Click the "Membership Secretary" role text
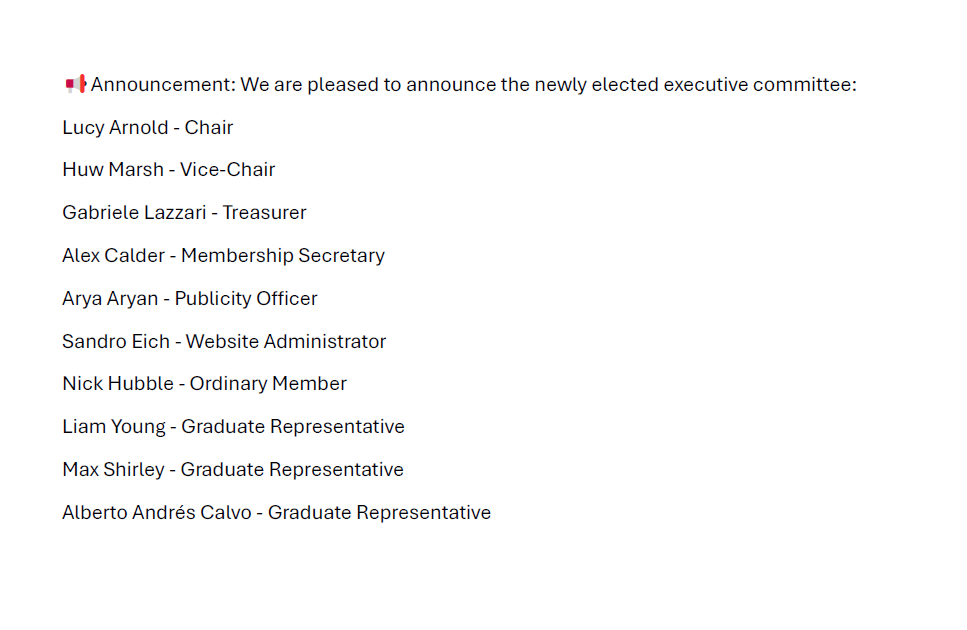The width and height of the screenshot is (967, 630). [283, 256]
